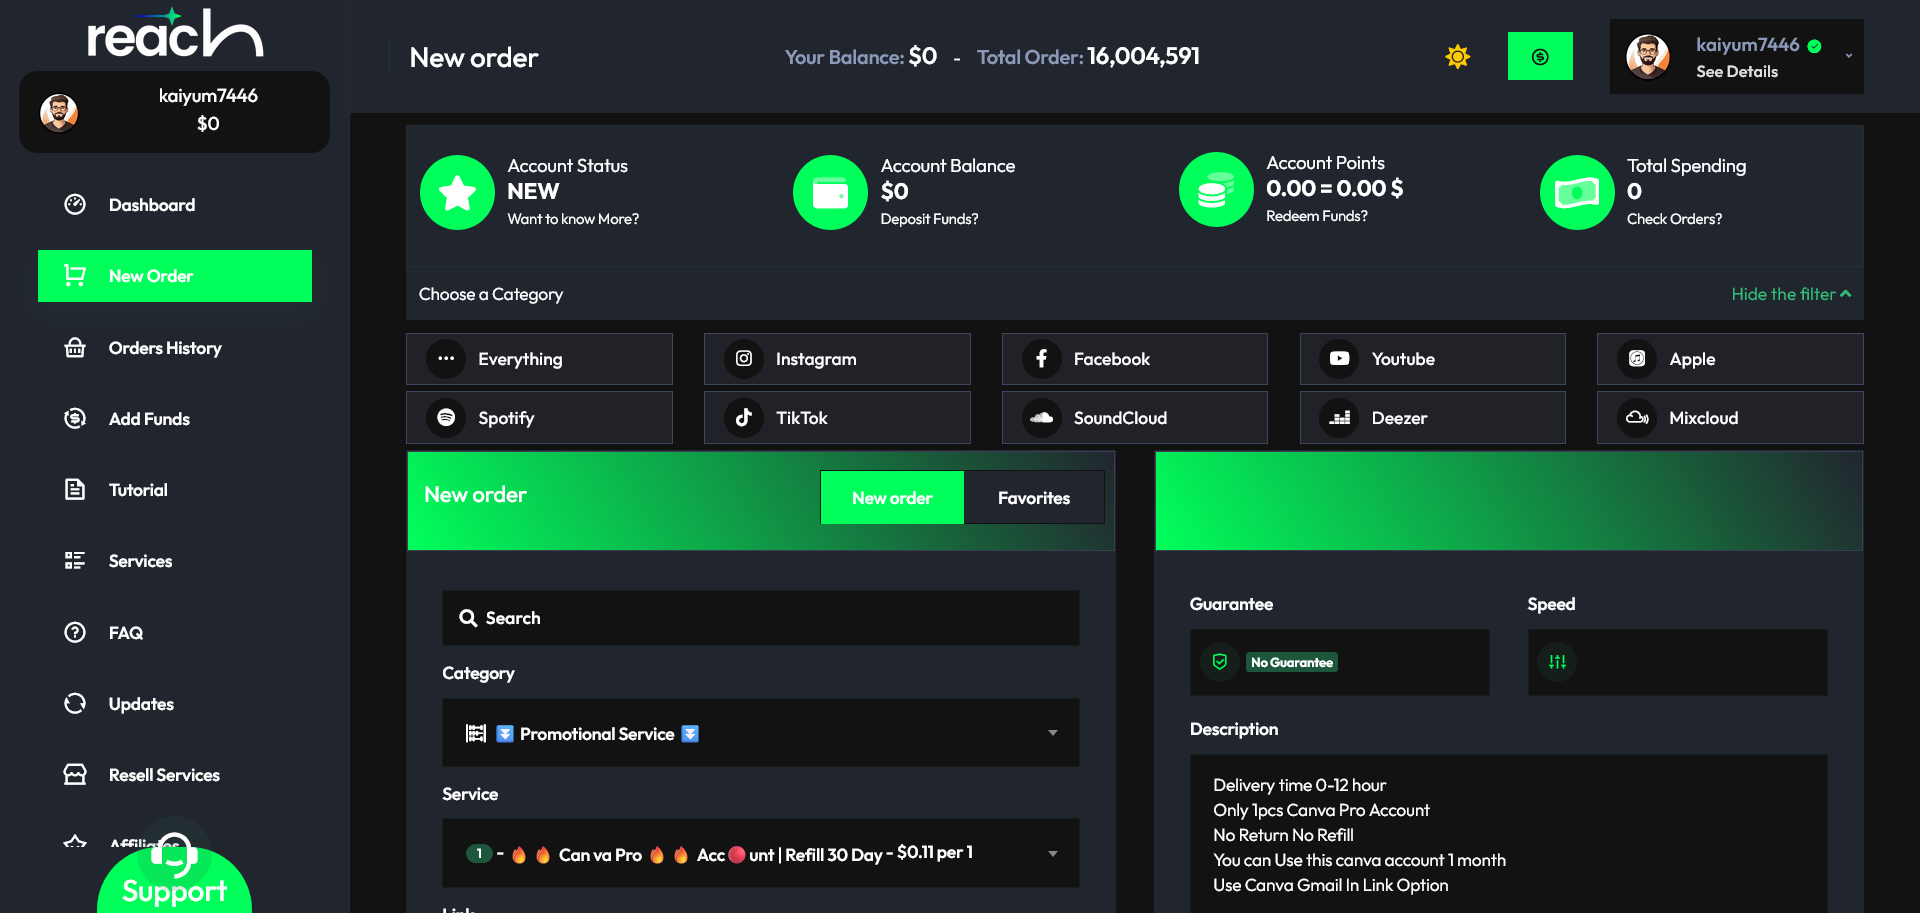Click the Add Funds coin icon

pos(75,419)
